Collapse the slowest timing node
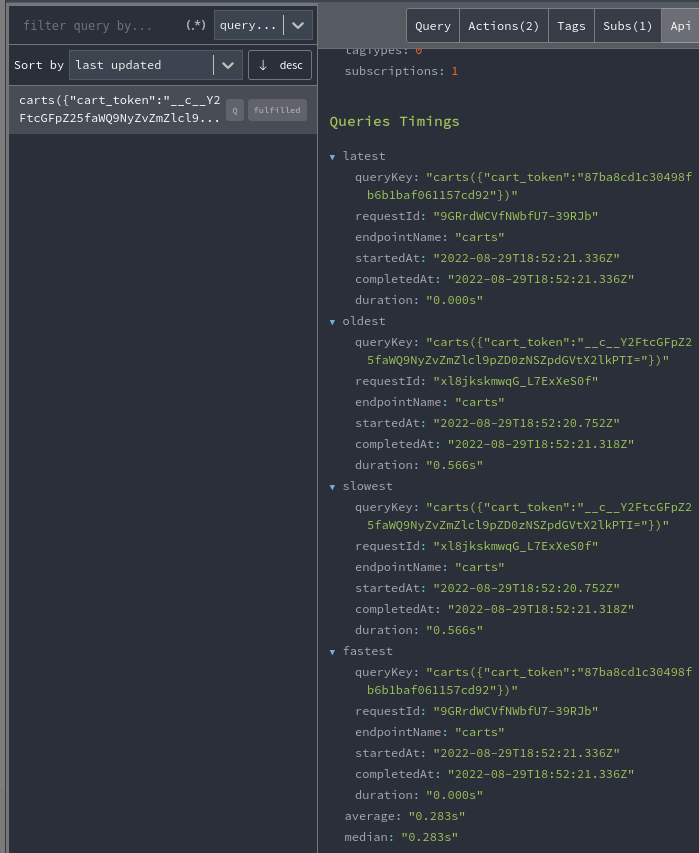The image size is (699, 853). pyautogui.click(x=332, y=487)
